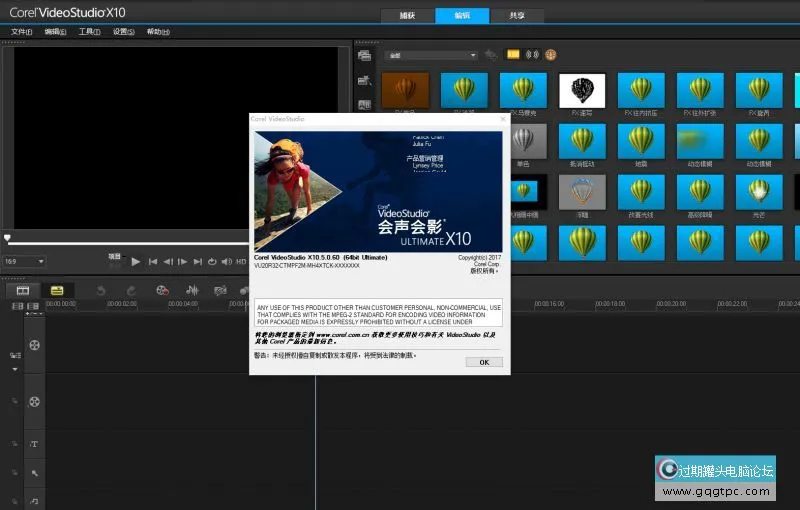This screenshot has height=510, width=800.
Task: Select the FX往外扩张 filter thumbnail
Action: click(x=700, y=91)
